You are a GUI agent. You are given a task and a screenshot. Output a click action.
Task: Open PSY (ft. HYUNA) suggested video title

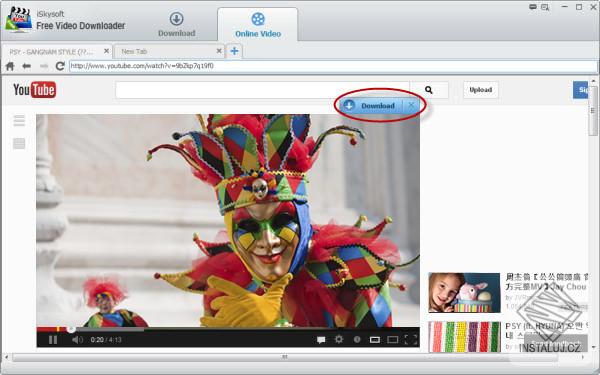[546, 330]
